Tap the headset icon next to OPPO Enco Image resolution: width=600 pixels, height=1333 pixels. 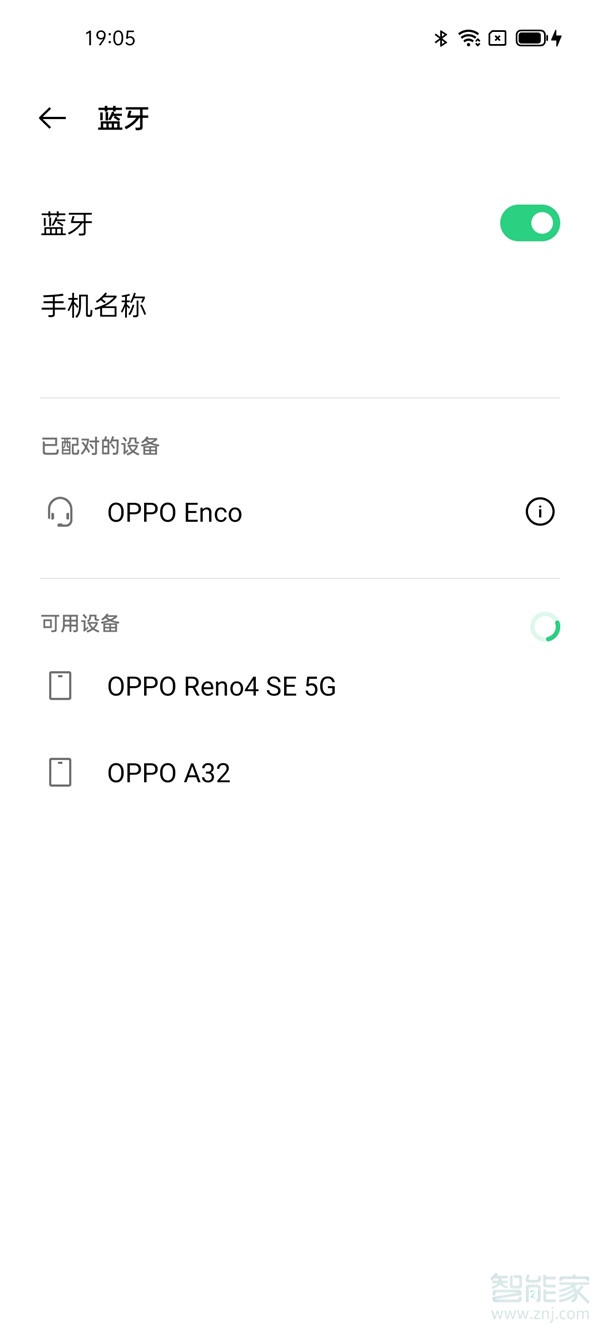60,512
